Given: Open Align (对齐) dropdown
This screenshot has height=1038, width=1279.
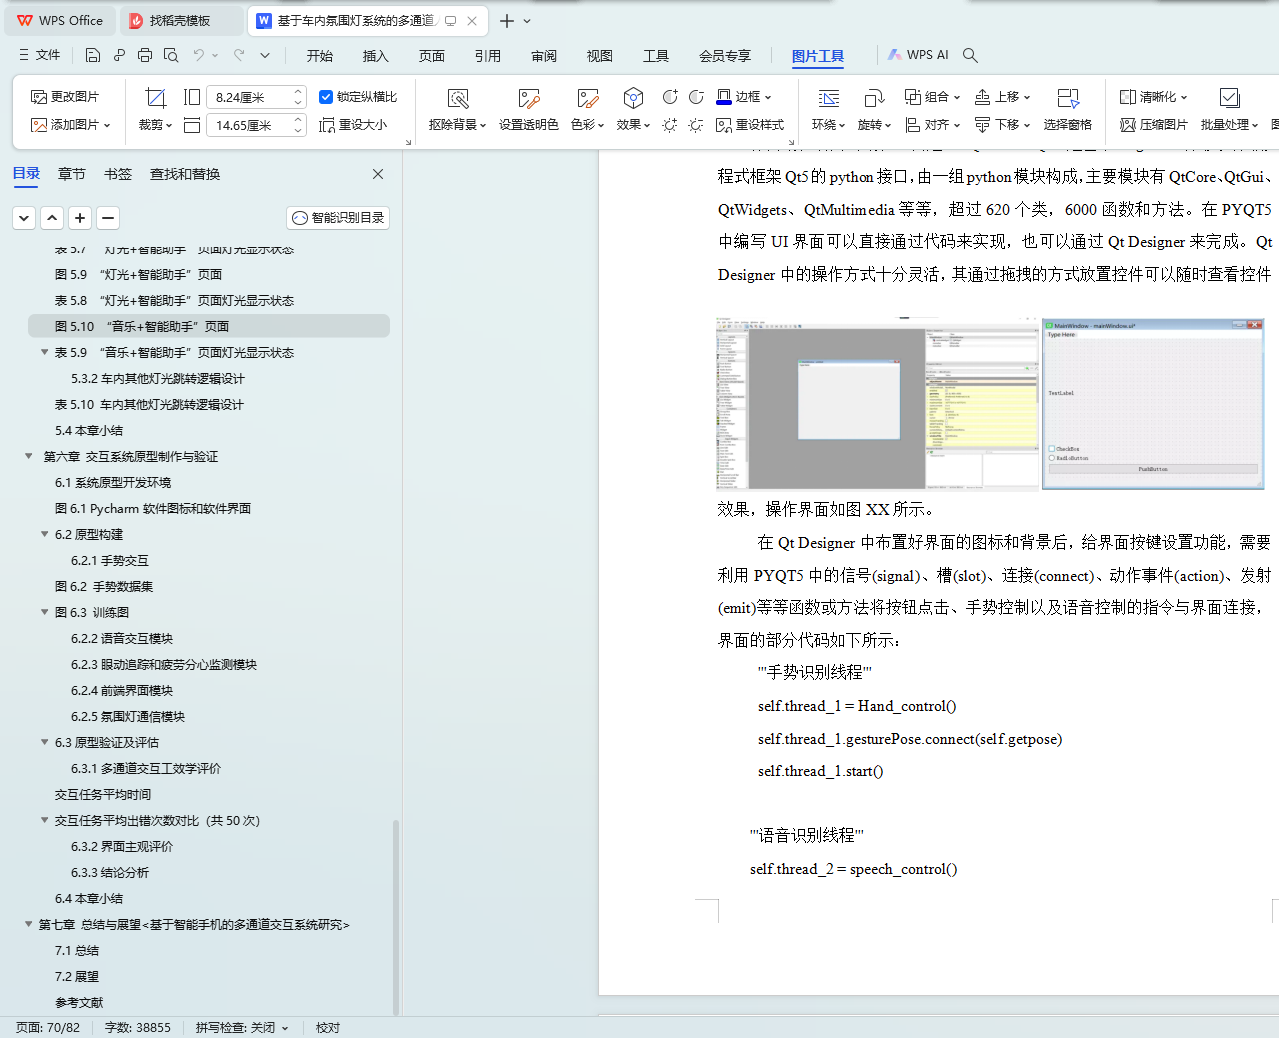Looking at the screenshot, I should [x=932, y=125].
